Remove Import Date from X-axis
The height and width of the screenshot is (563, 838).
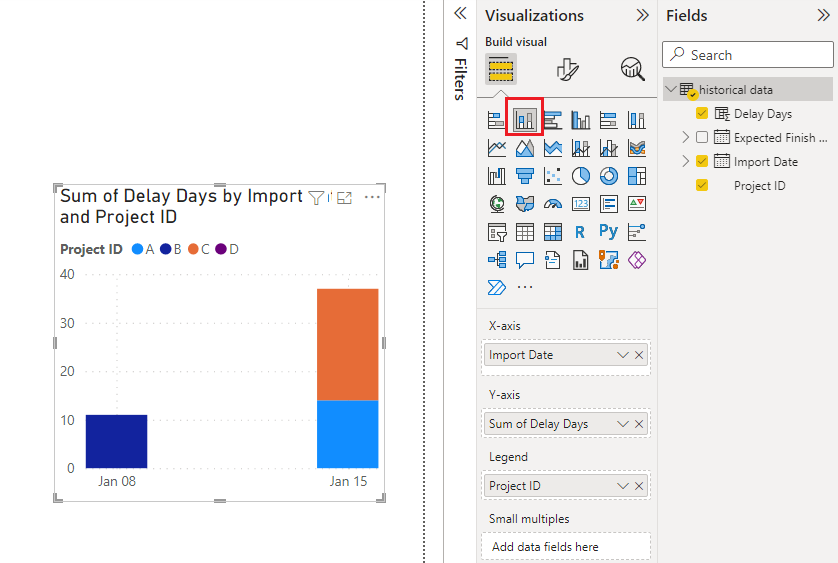point(639,355)
